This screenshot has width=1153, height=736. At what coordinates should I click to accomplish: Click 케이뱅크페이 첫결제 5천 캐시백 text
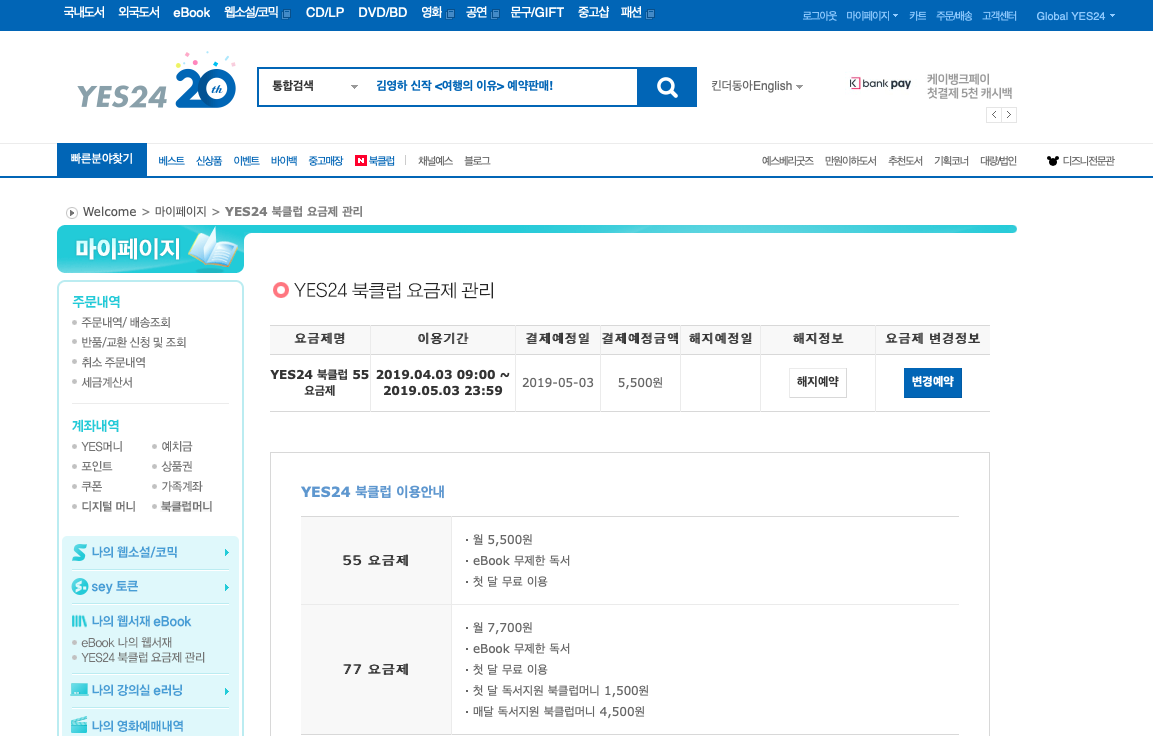coord(969,86)
